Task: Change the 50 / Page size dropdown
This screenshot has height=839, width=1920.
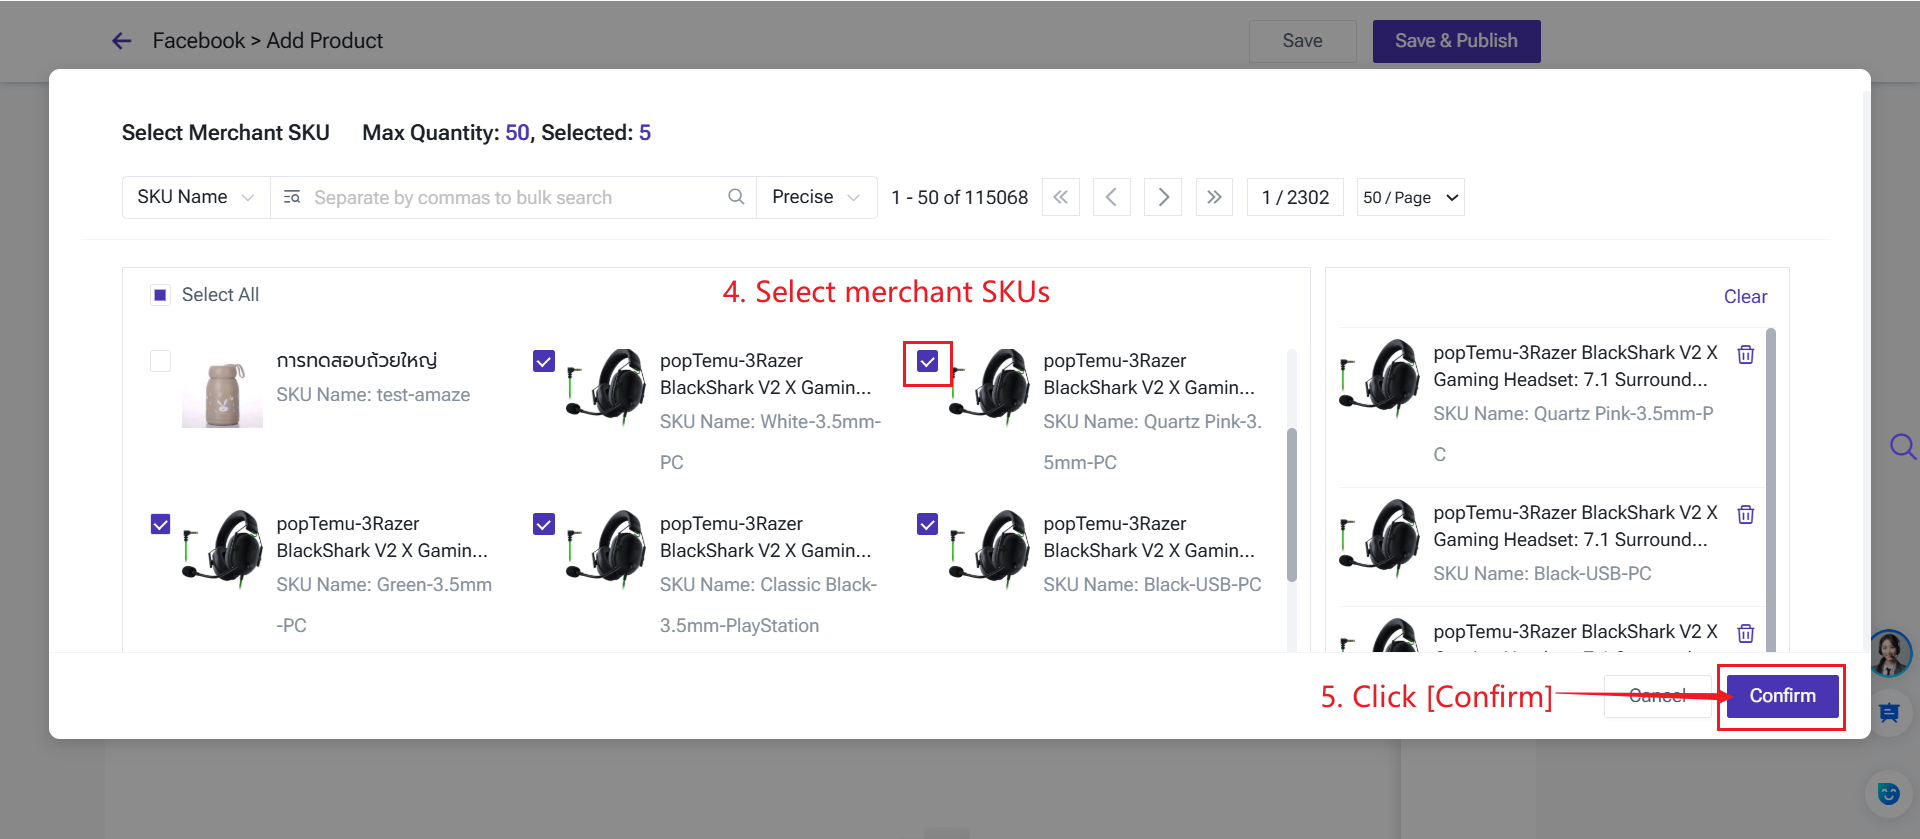Action: (1410, 197)
